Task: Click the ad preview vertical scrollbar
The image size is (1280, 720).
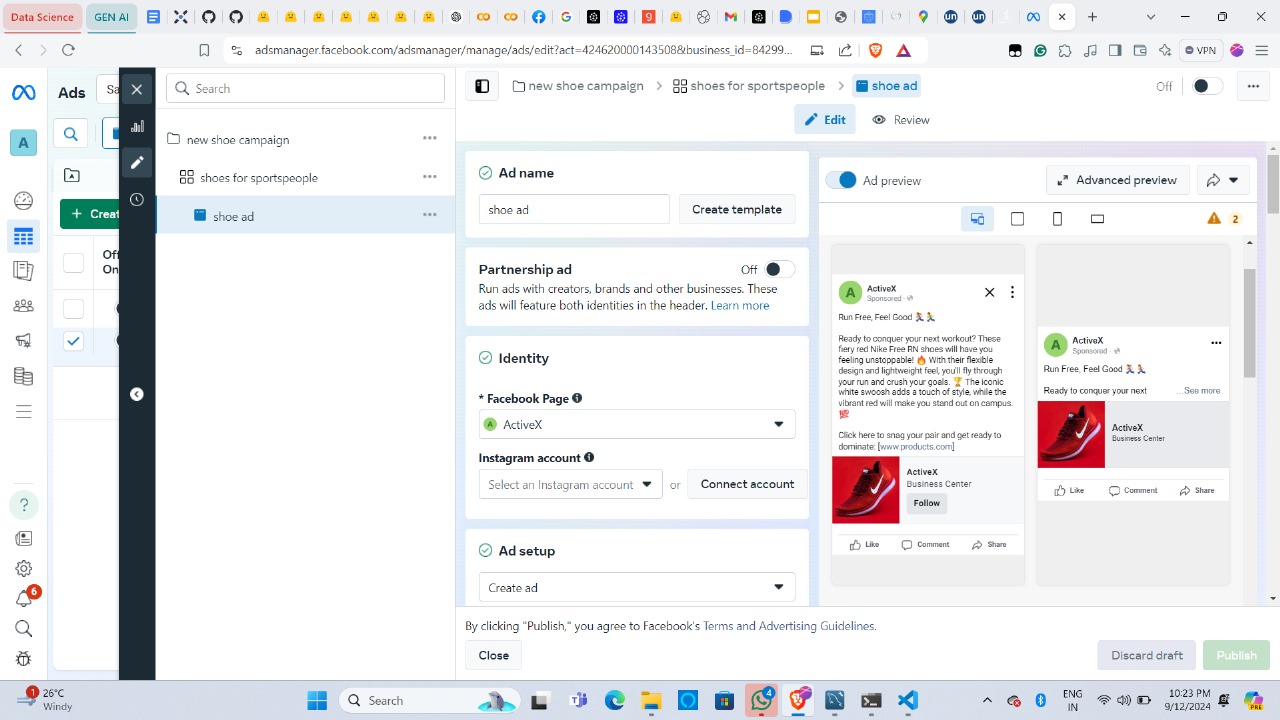Action: coord(1248,322)
